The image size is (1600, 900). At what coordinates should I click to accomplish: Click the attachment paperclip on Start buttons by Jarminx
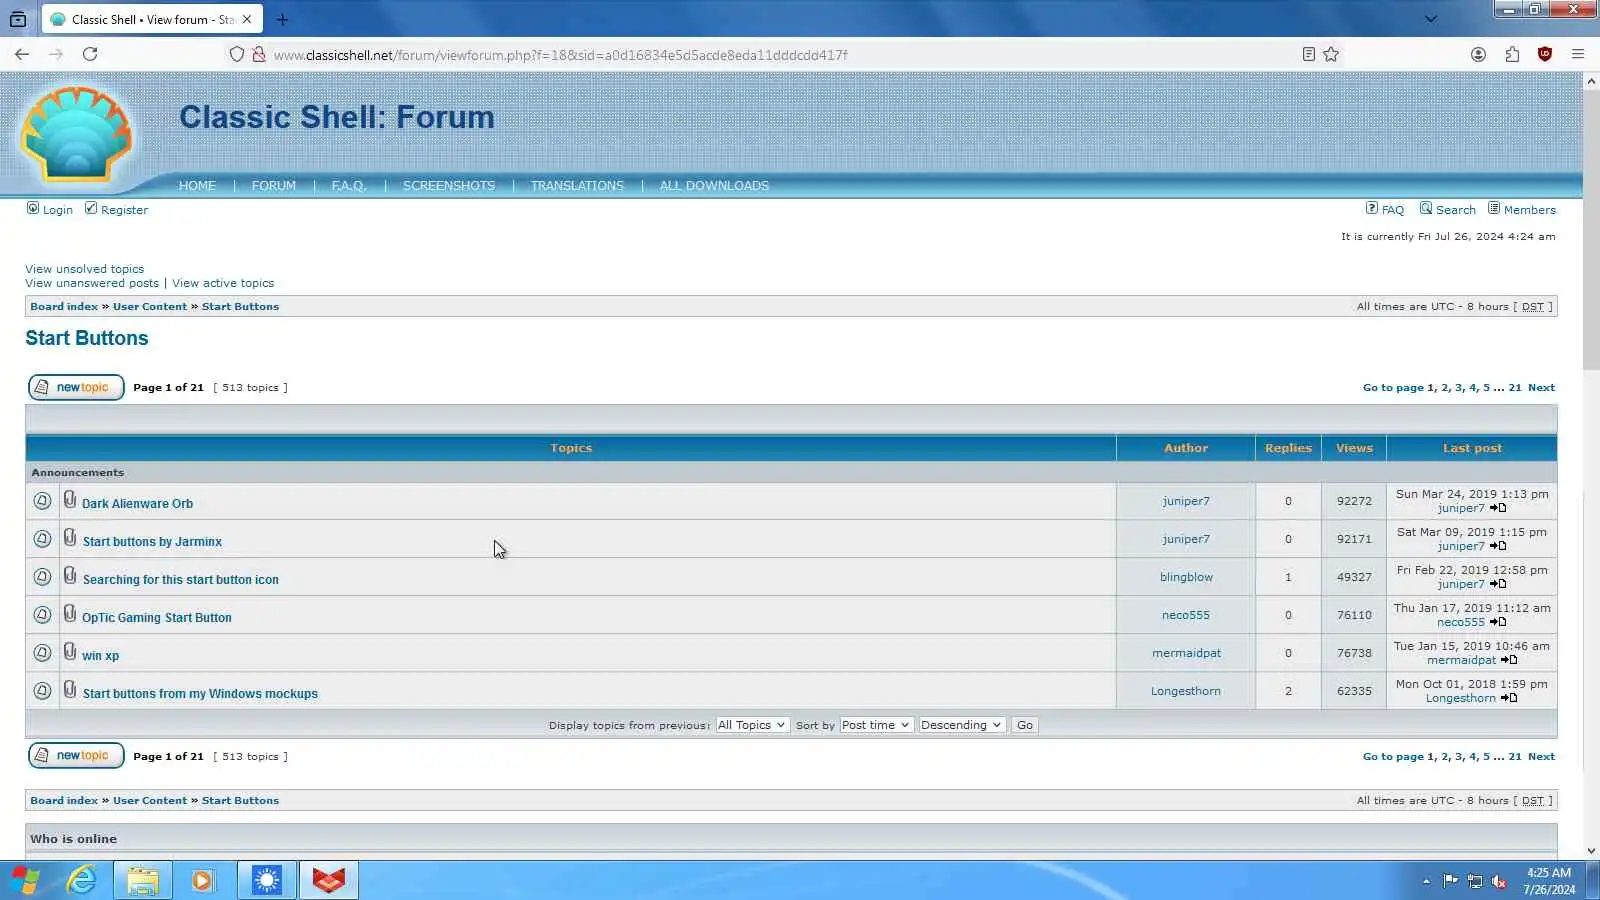70,537
